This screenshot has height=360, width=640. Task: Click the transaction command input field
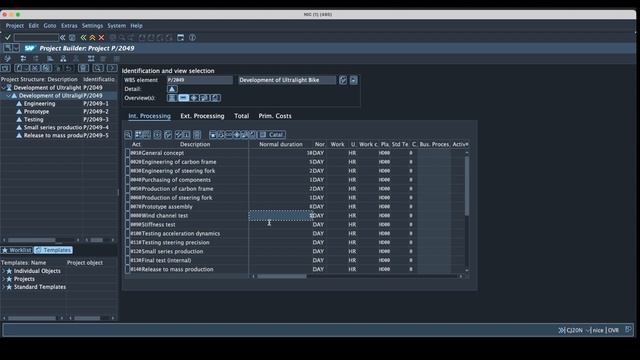(x=36, y=38)
